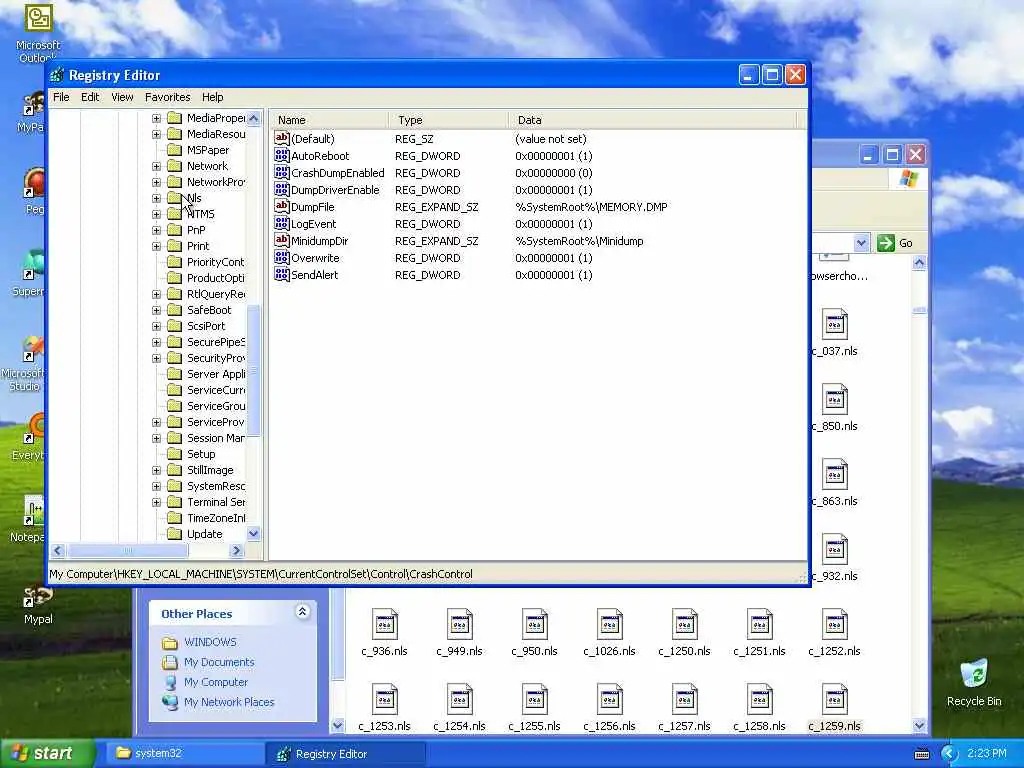The height and width of the screenshot is (768, 1024).
Task: Expand the MediaProperties tree node
Action: pyautogui.click(x=156, y=118)
